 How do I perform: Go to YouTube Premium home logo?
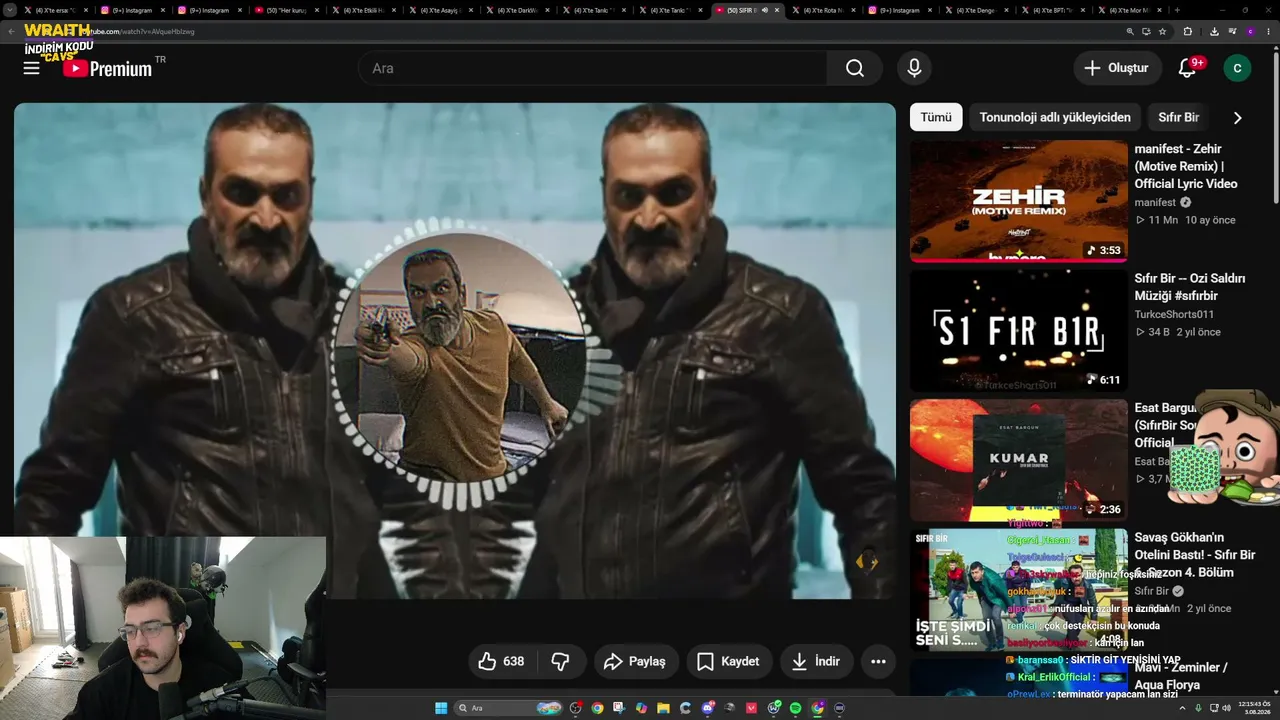coord(107,68)
